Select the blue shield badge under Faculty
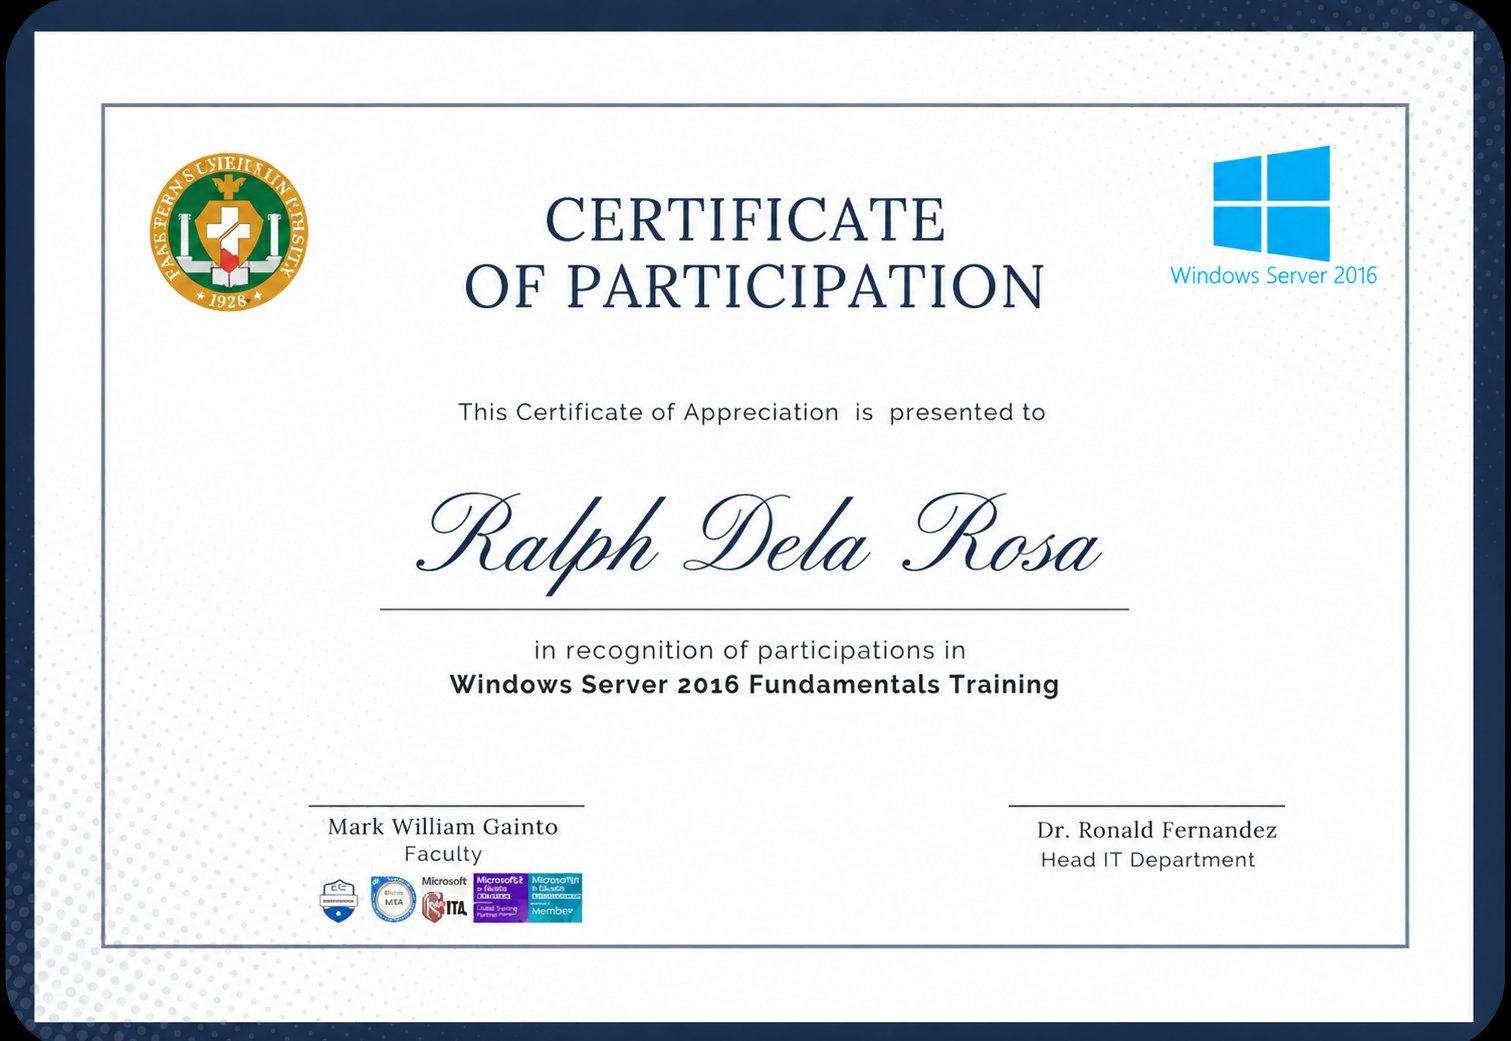 tap(339, 900)
